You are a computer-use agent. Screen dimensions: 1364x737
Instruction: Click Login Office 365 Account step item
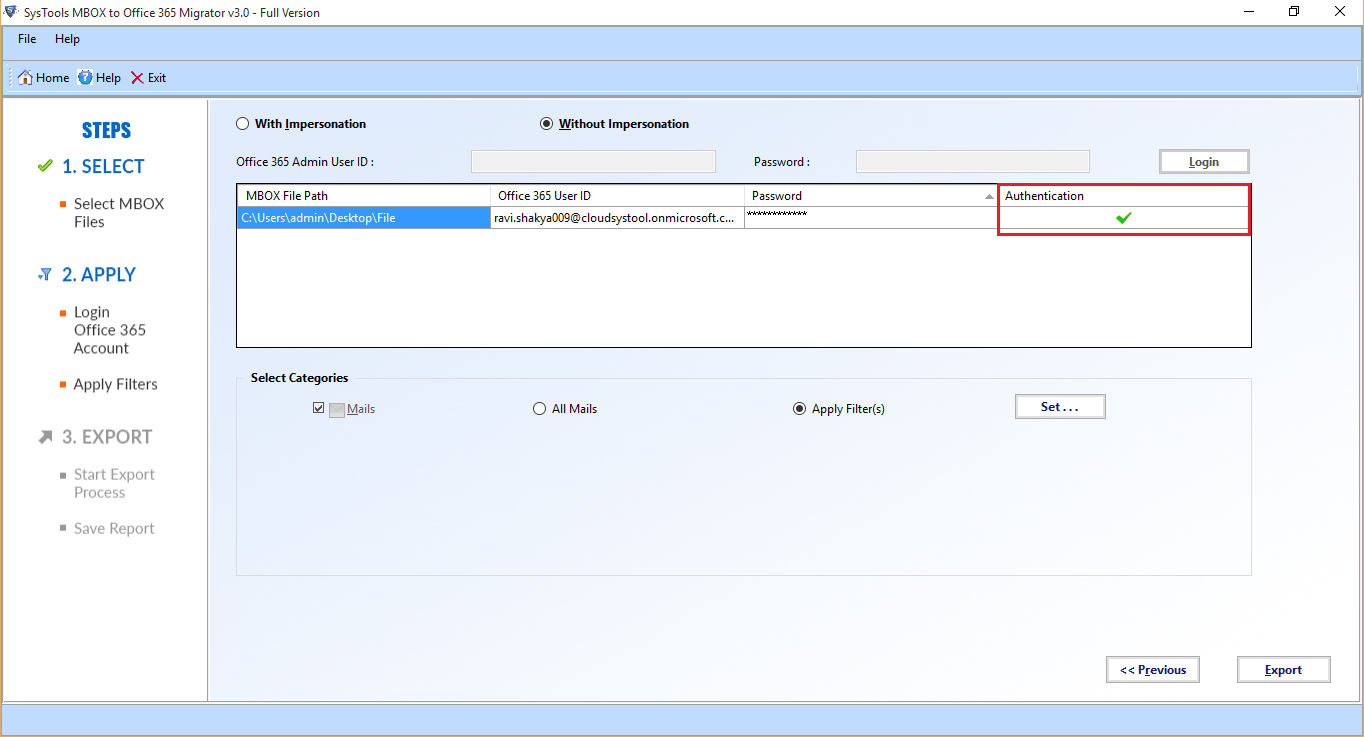[x=110, y=330]
